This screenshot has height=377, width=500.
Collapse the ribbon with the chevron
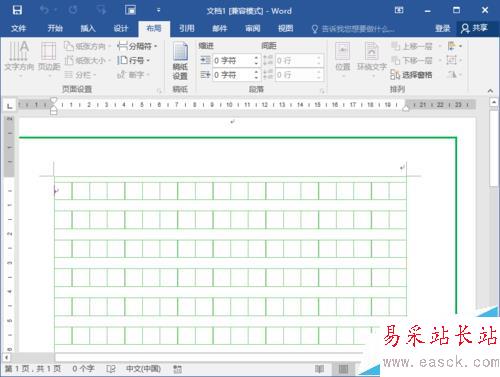click(490, 90)
